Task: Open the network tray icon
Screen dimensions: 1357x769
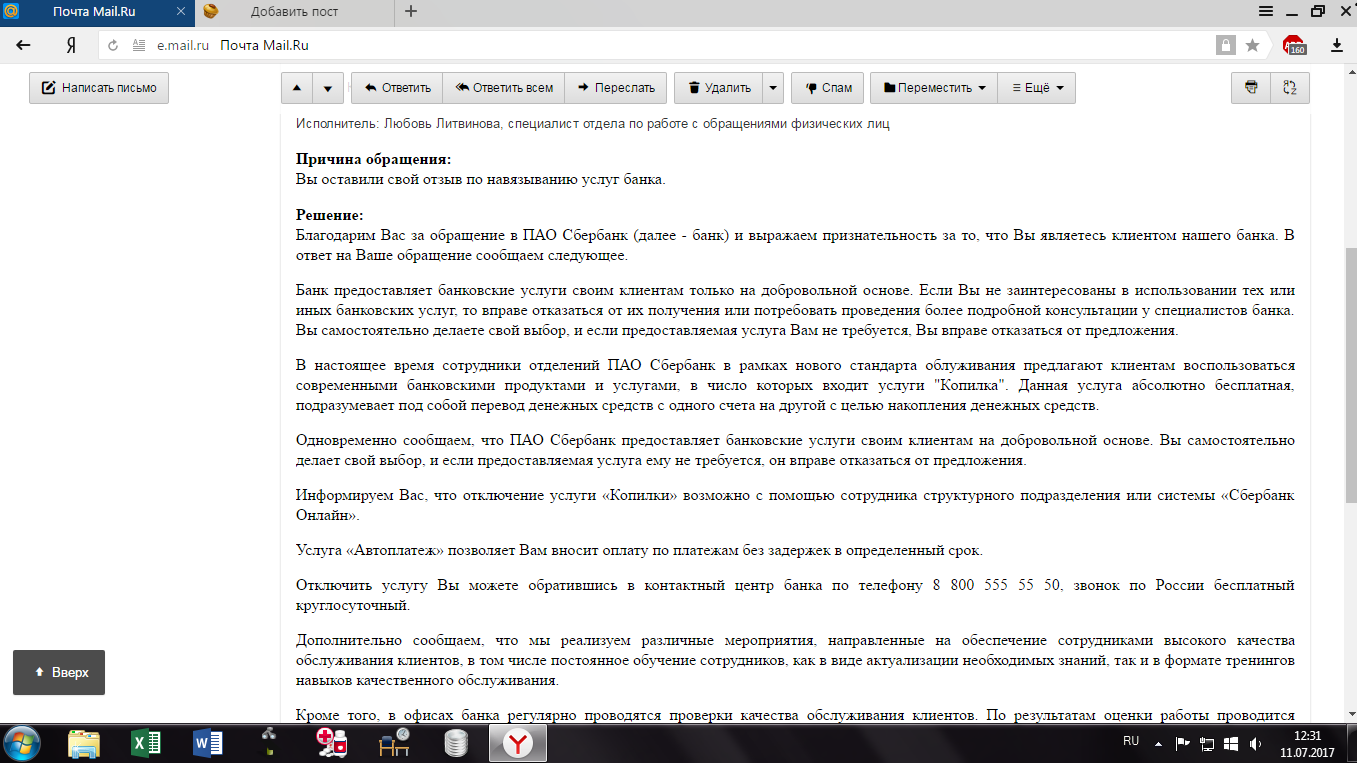Action: click(1206, 744)
